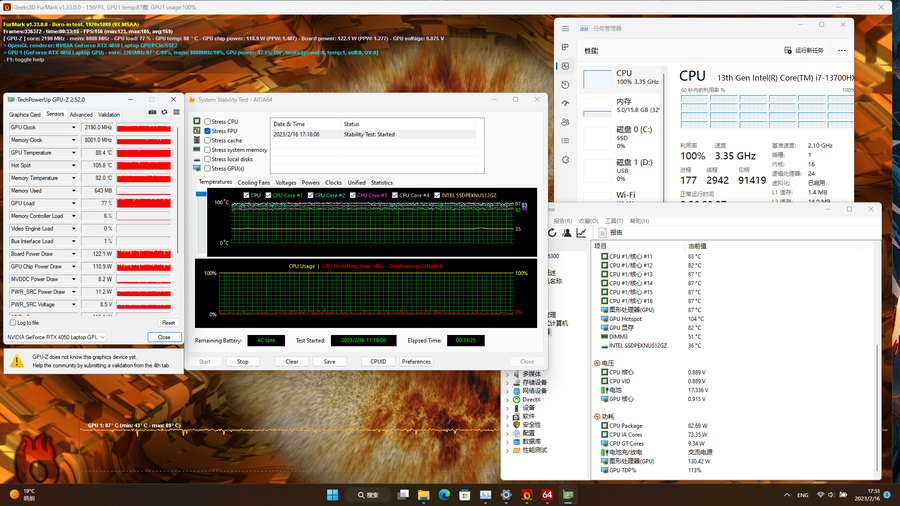Toggle CPU Core #1 graph checkbox
The height and width of the screenshot is (506, 900).
[268, 195]
